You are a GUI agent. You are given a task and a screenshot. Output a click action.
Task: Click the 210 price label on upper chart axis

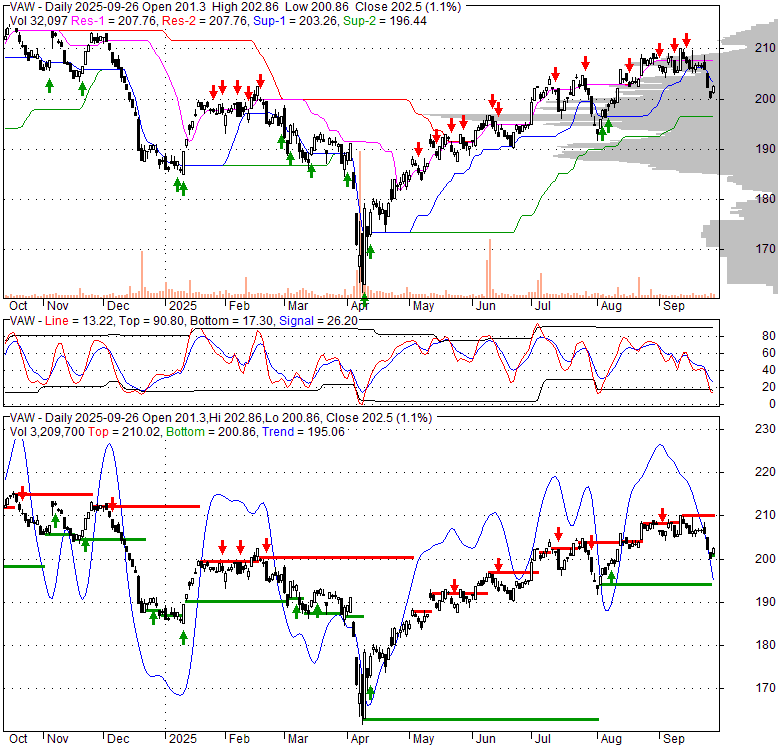pos(765,48)
